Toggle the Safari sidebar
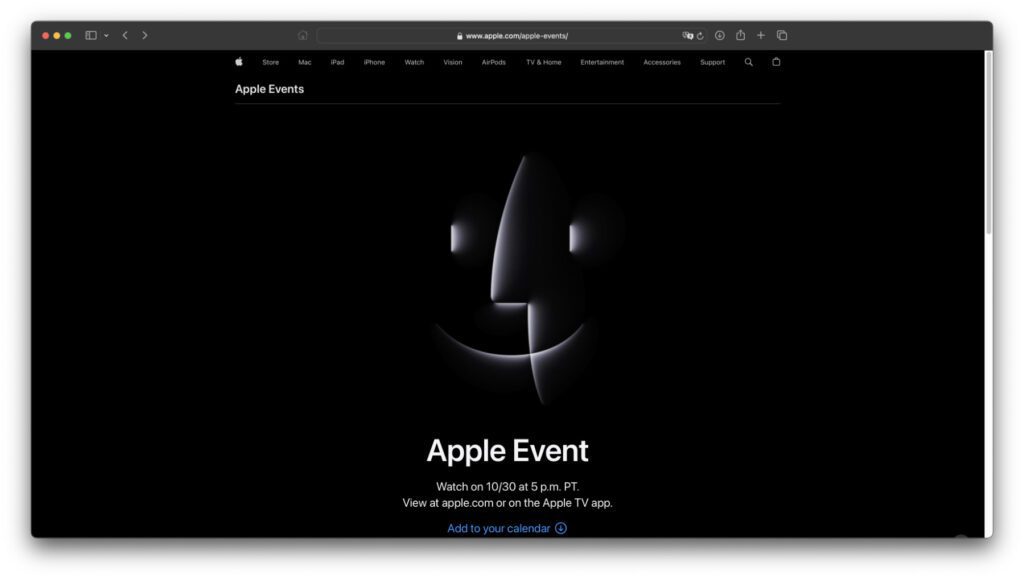Screen dimensions: 1024x579 [x=91, y=35]
